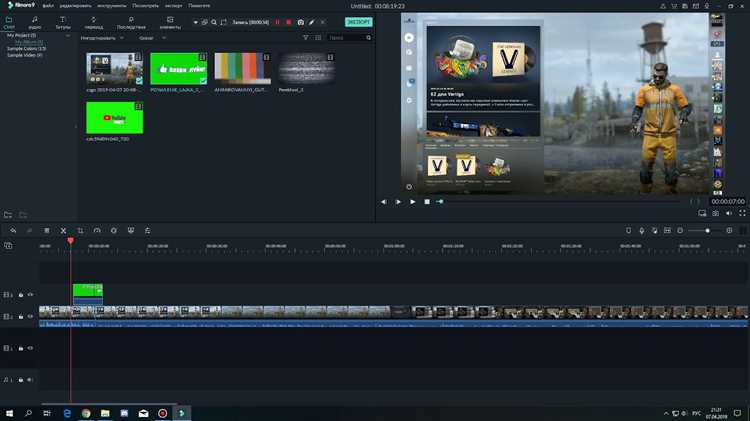The image size is (750, 421).
Task: Toggle visibility eye on video track 3
Action: [x=30, y=295]
